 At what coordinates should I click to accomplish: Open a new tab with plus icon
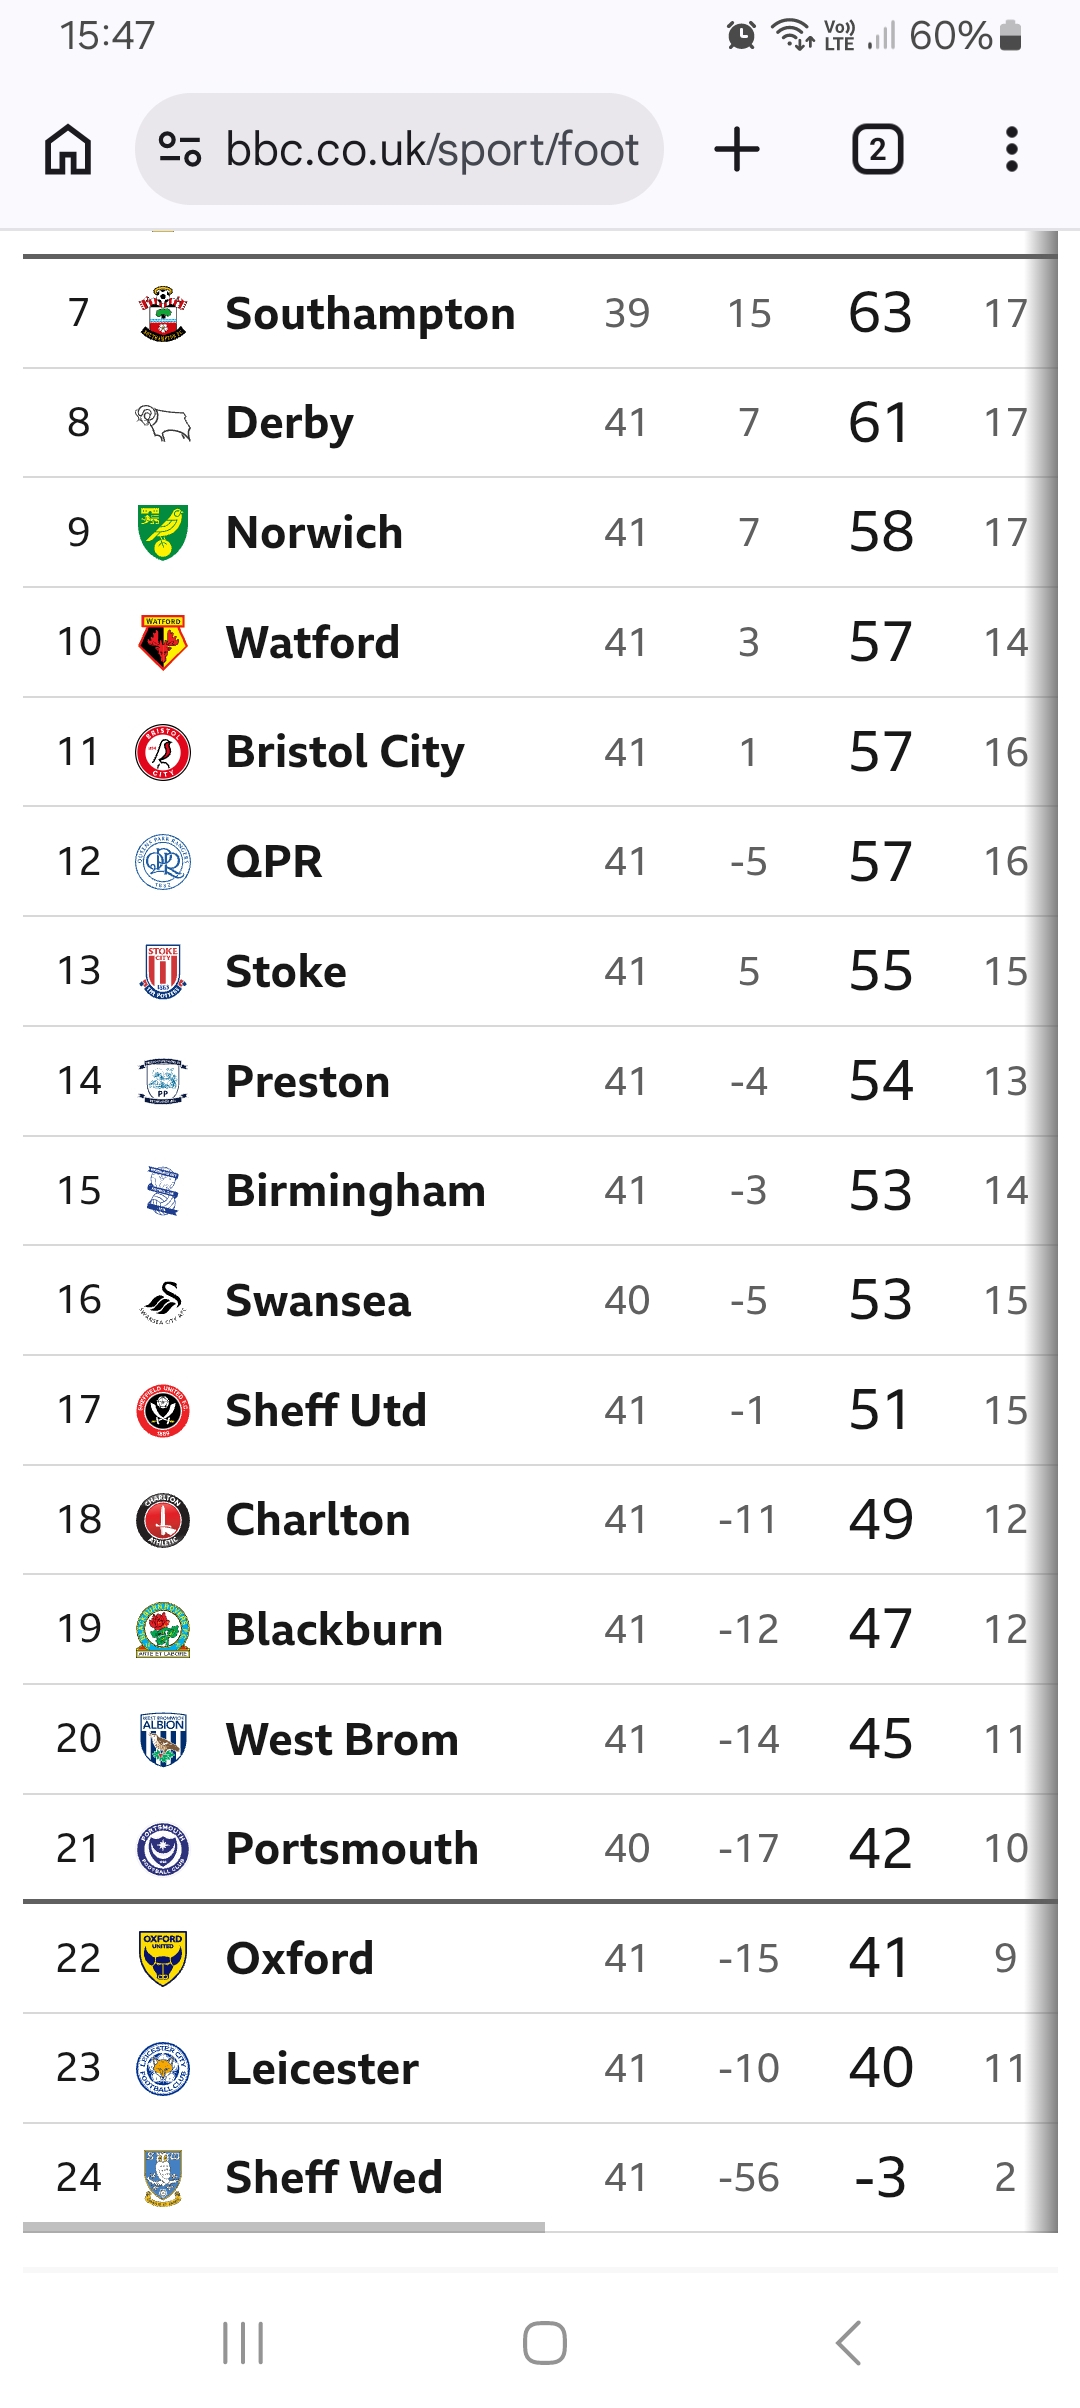tap(737, 150)
